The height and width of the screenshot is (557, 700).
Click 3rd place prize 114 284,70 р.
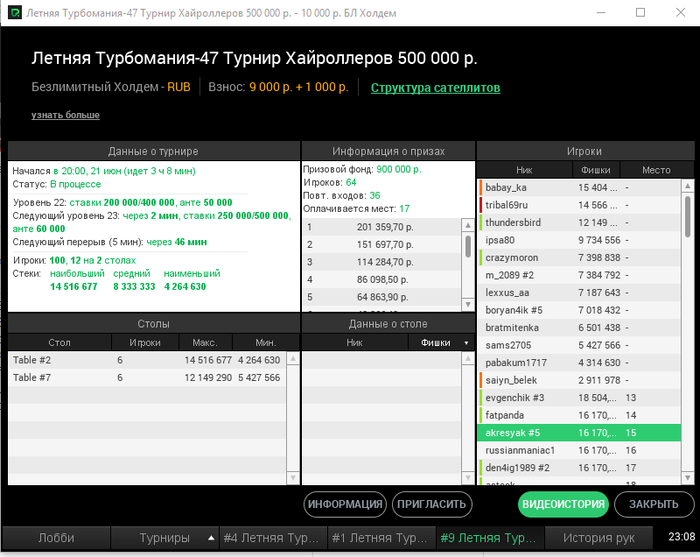(x=382, y=262)
